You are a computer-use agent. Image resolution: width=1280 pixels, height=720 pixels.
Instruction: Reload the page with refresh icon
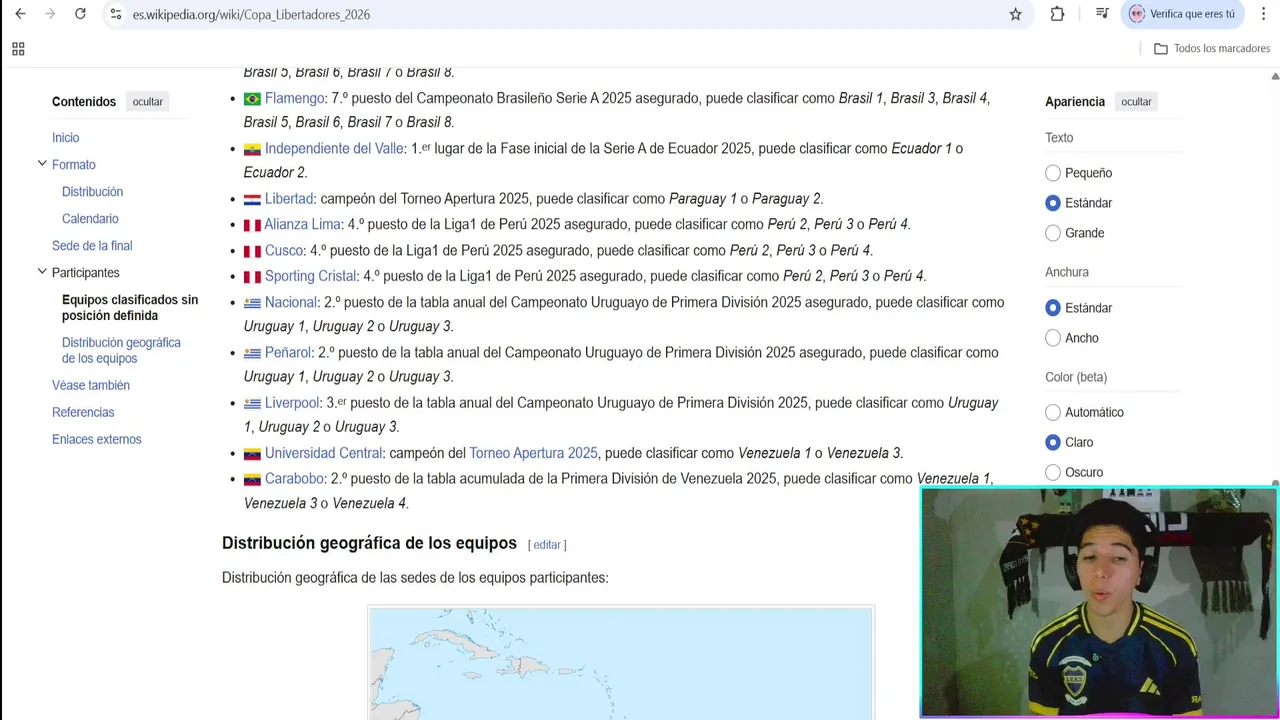[80, 14]
